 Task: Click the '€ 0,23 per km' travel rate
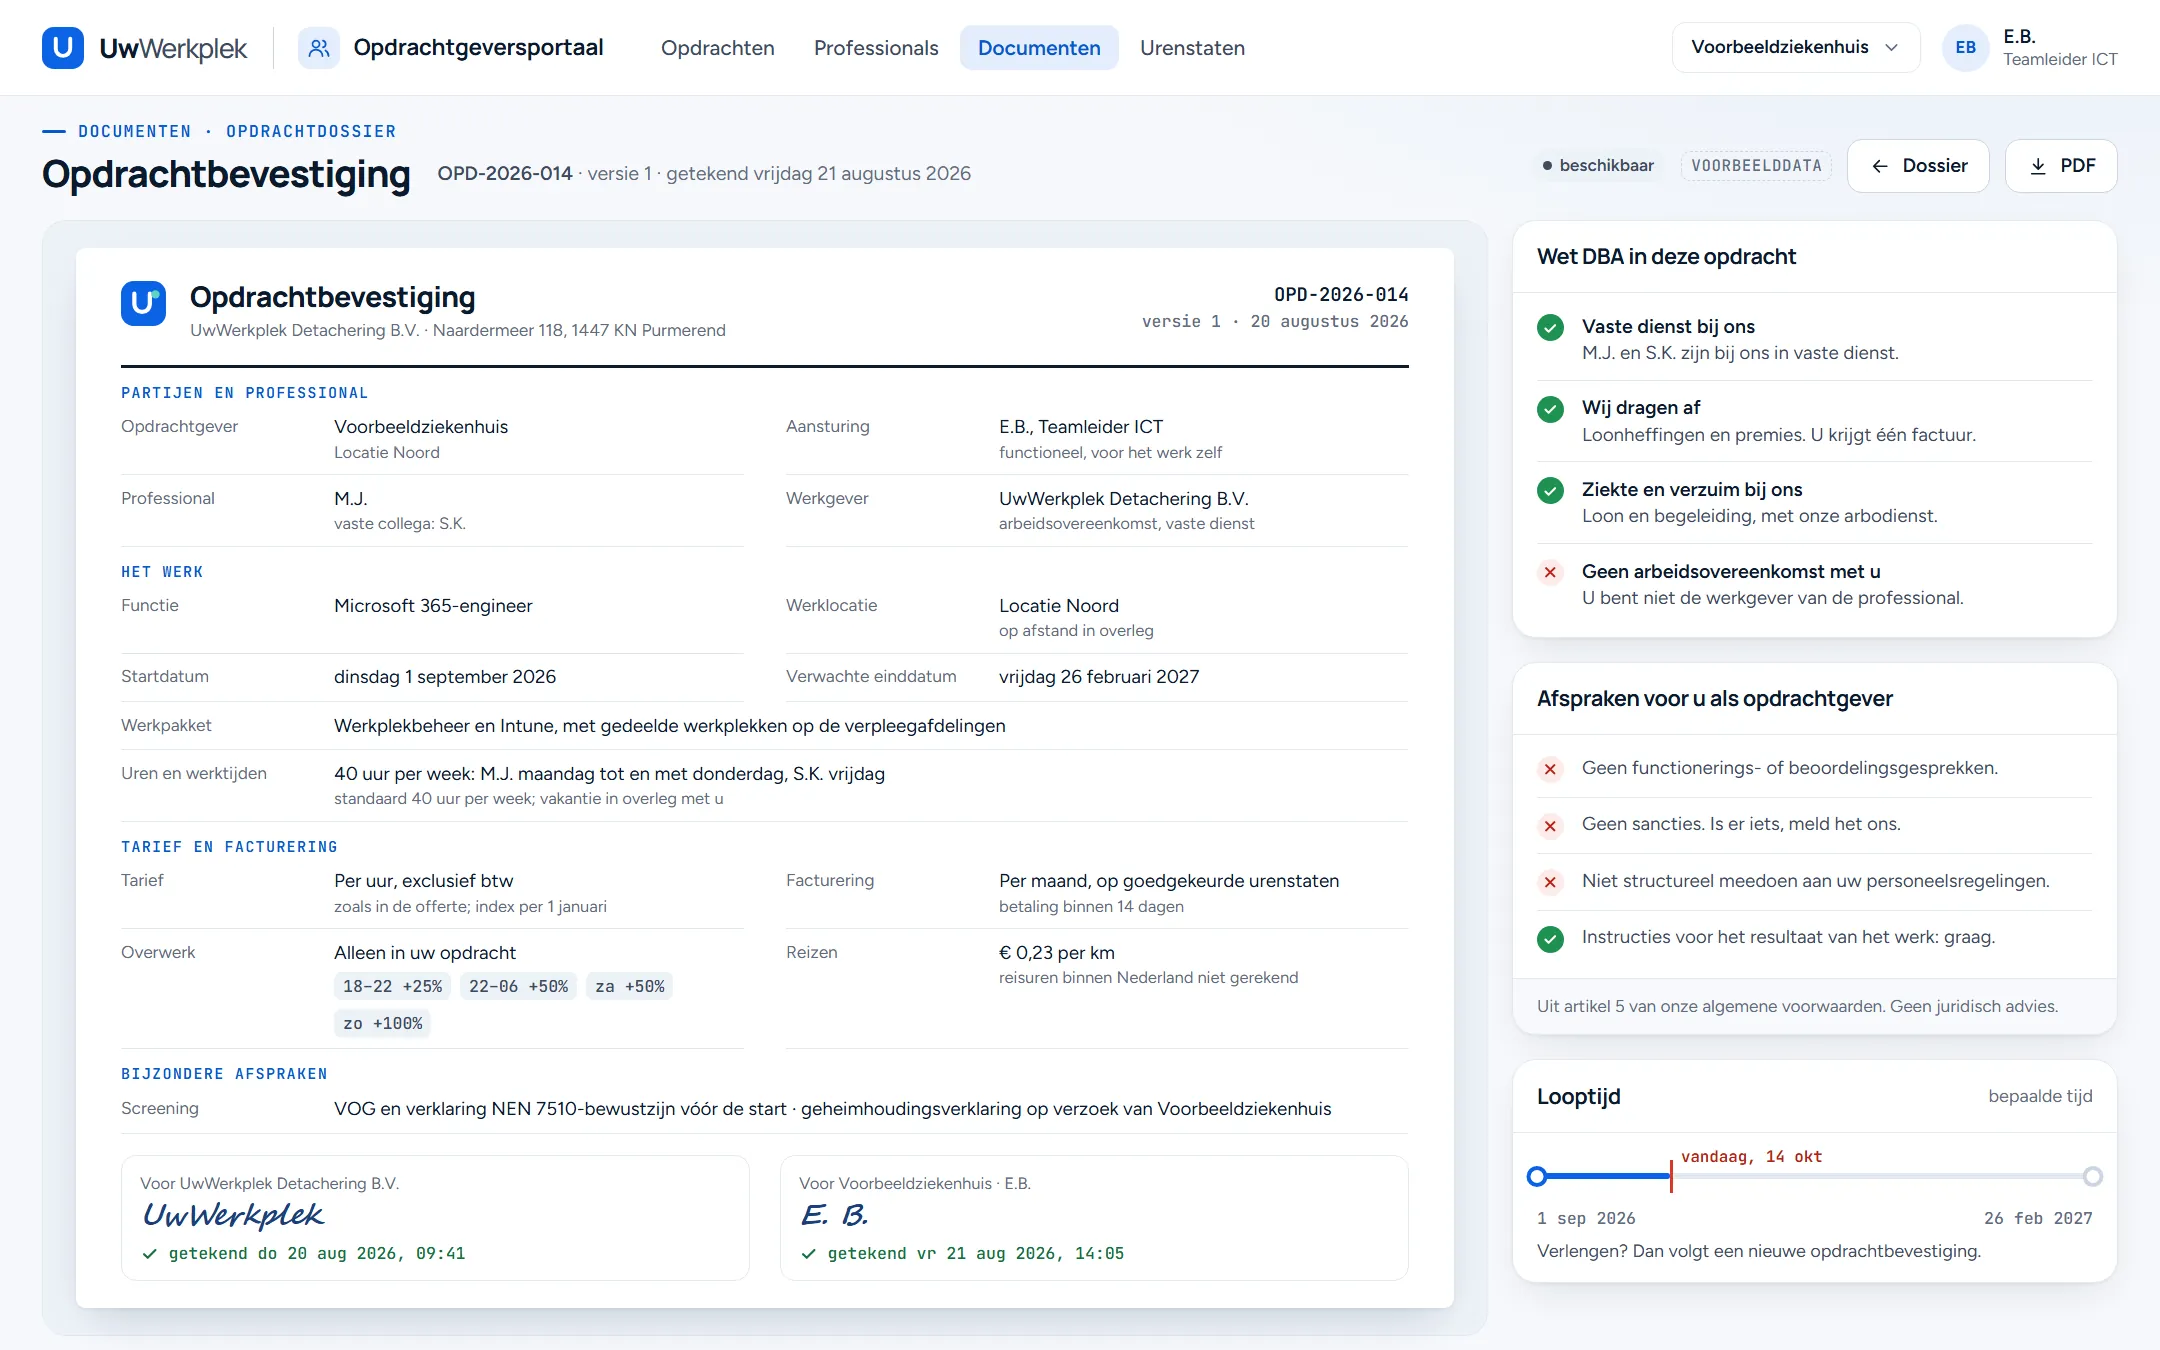tap(1057, 953)
